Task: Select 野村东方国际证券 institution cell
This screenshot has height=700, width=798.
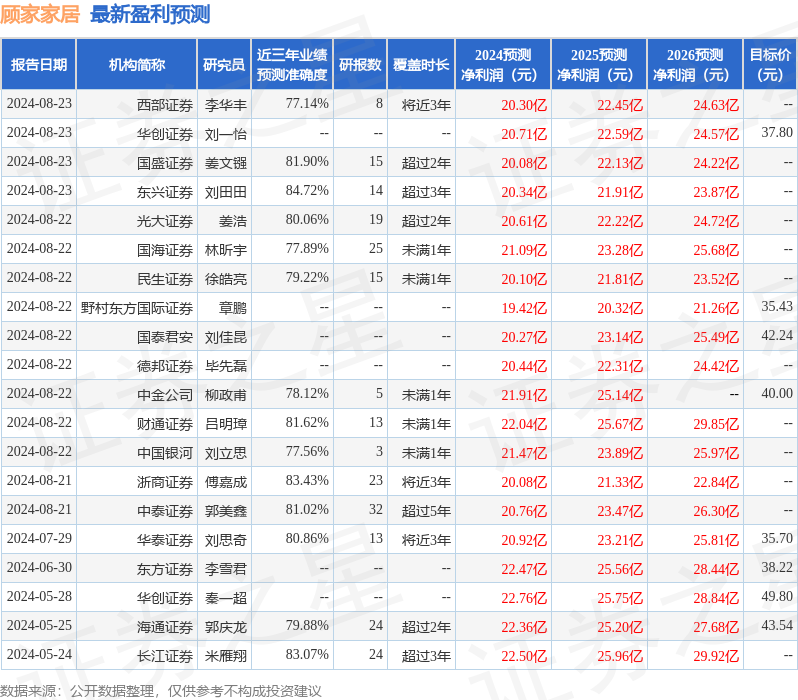Action: pos(137,308)
